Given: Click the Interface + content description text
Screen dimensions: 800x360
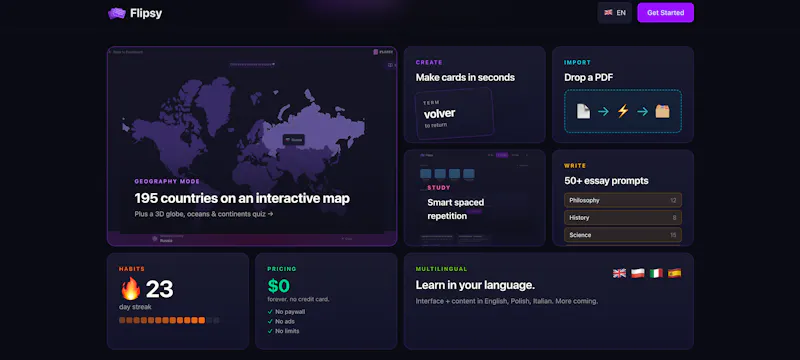Looking at the screenshot, I should (x=507, y=301).
